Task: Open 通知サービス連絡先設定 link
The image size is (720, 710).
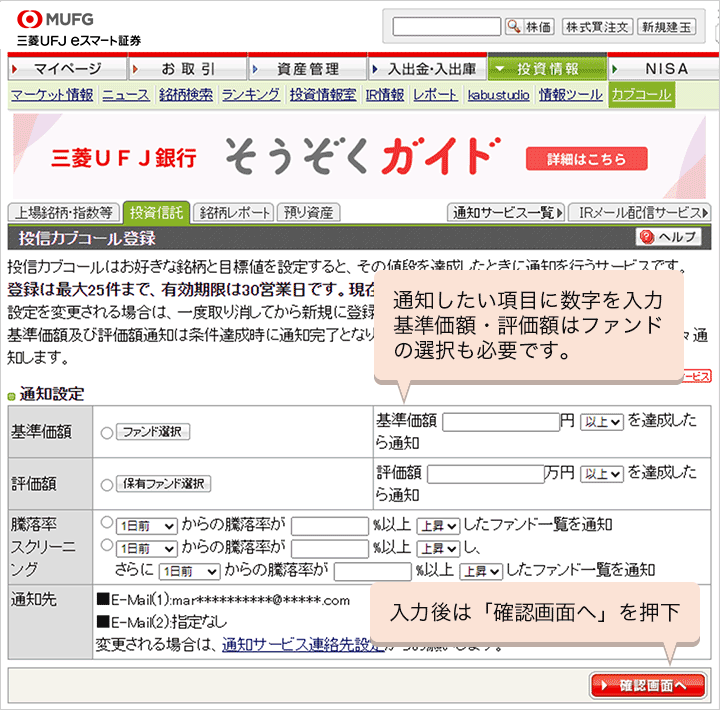Action: (303, 645)
